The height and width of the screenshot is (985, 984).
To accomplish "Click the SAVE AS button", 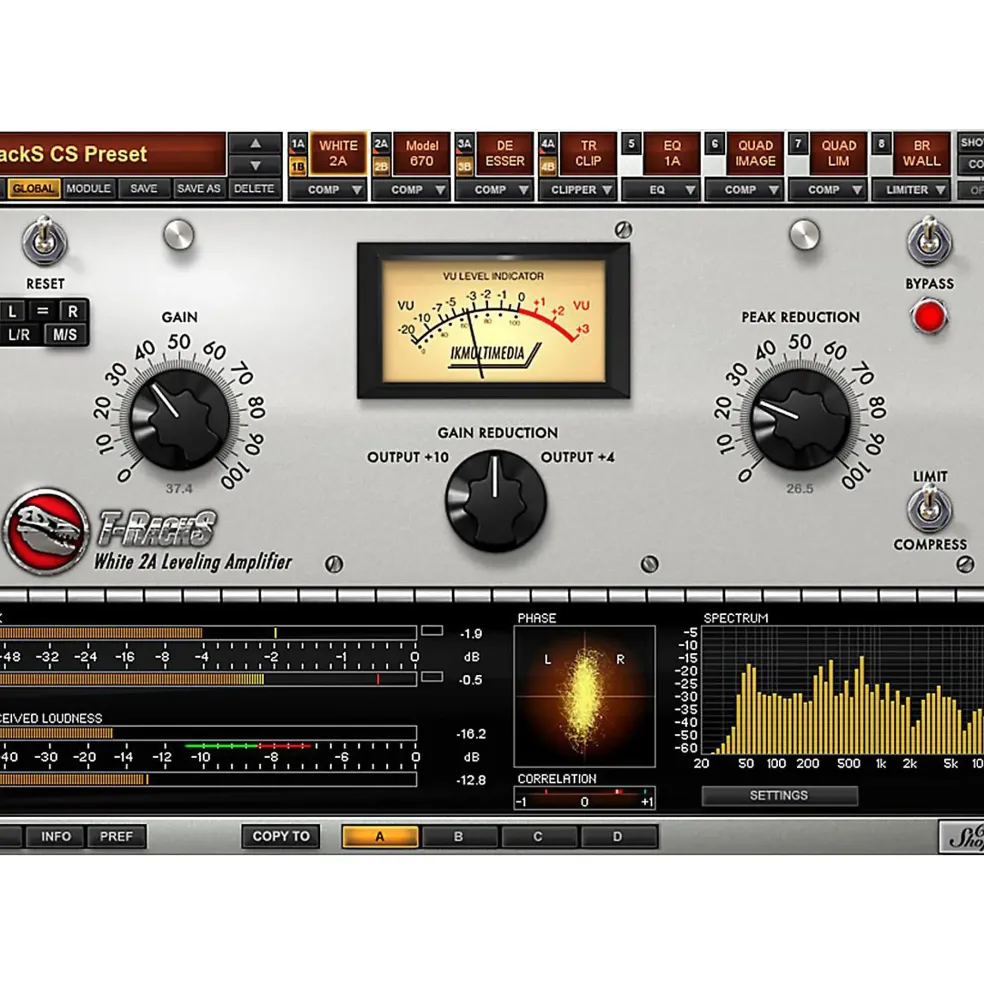I will point(199,188).
